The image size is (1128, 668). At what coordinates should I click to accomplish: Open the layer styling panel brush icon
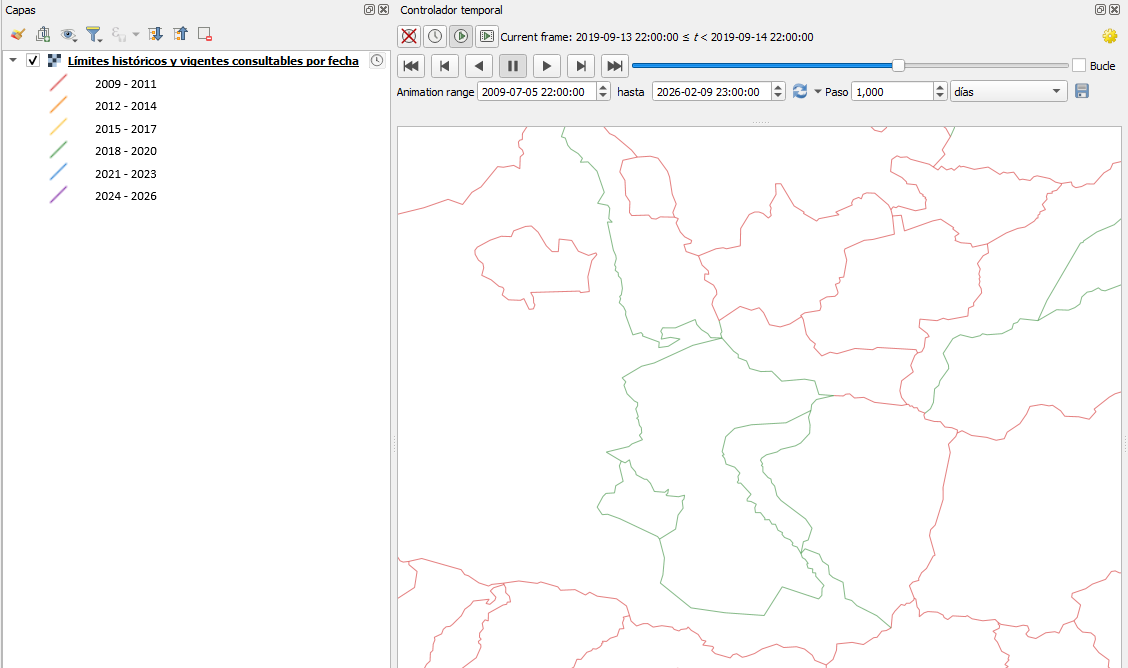pos(17,34)
